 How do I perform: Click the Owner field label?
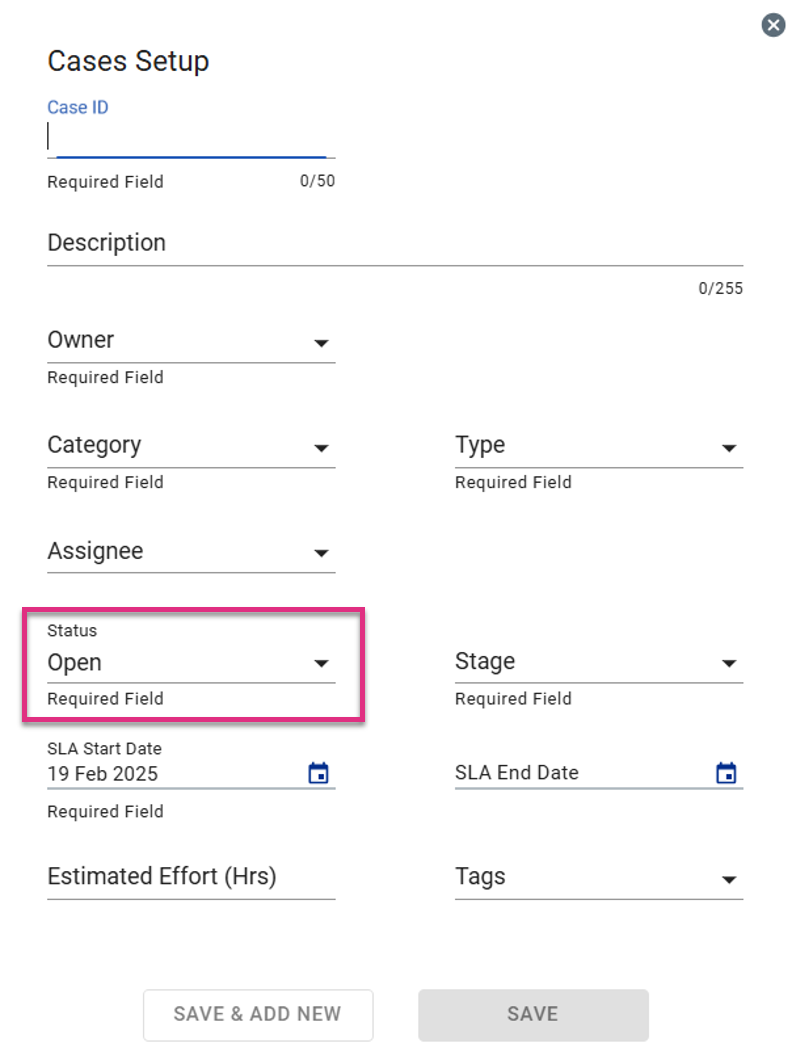click(x=81, y=340)
